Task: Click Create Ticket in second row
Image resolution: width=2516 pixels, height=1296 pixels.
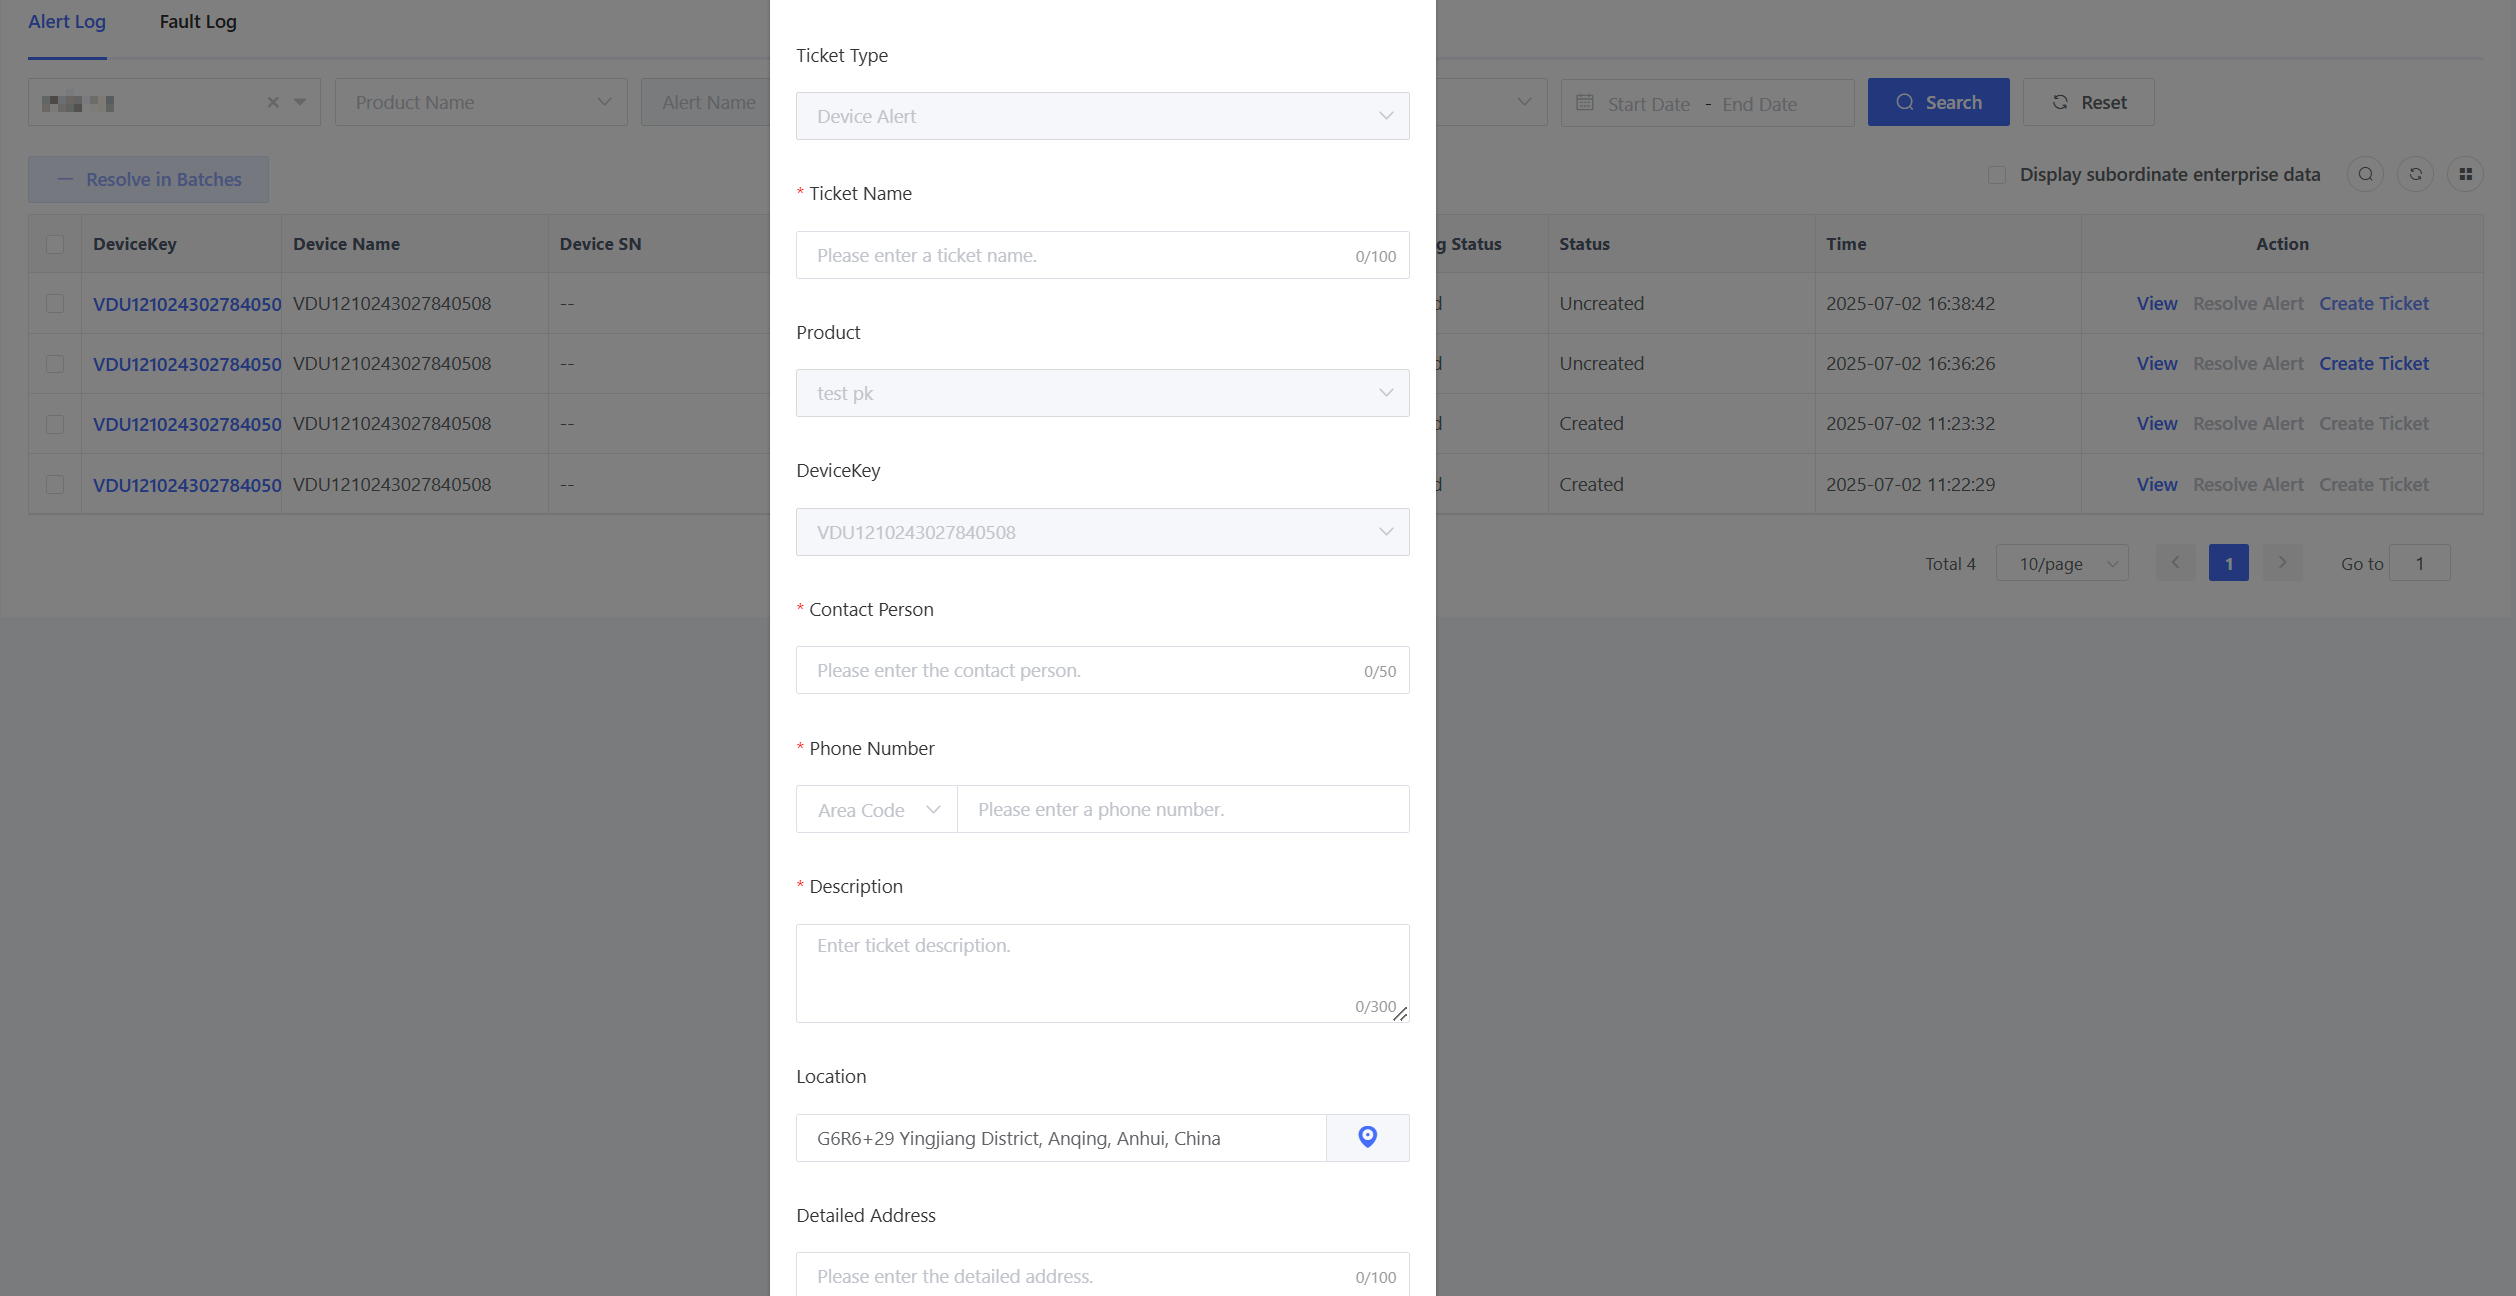Action: pos(2373,364)
